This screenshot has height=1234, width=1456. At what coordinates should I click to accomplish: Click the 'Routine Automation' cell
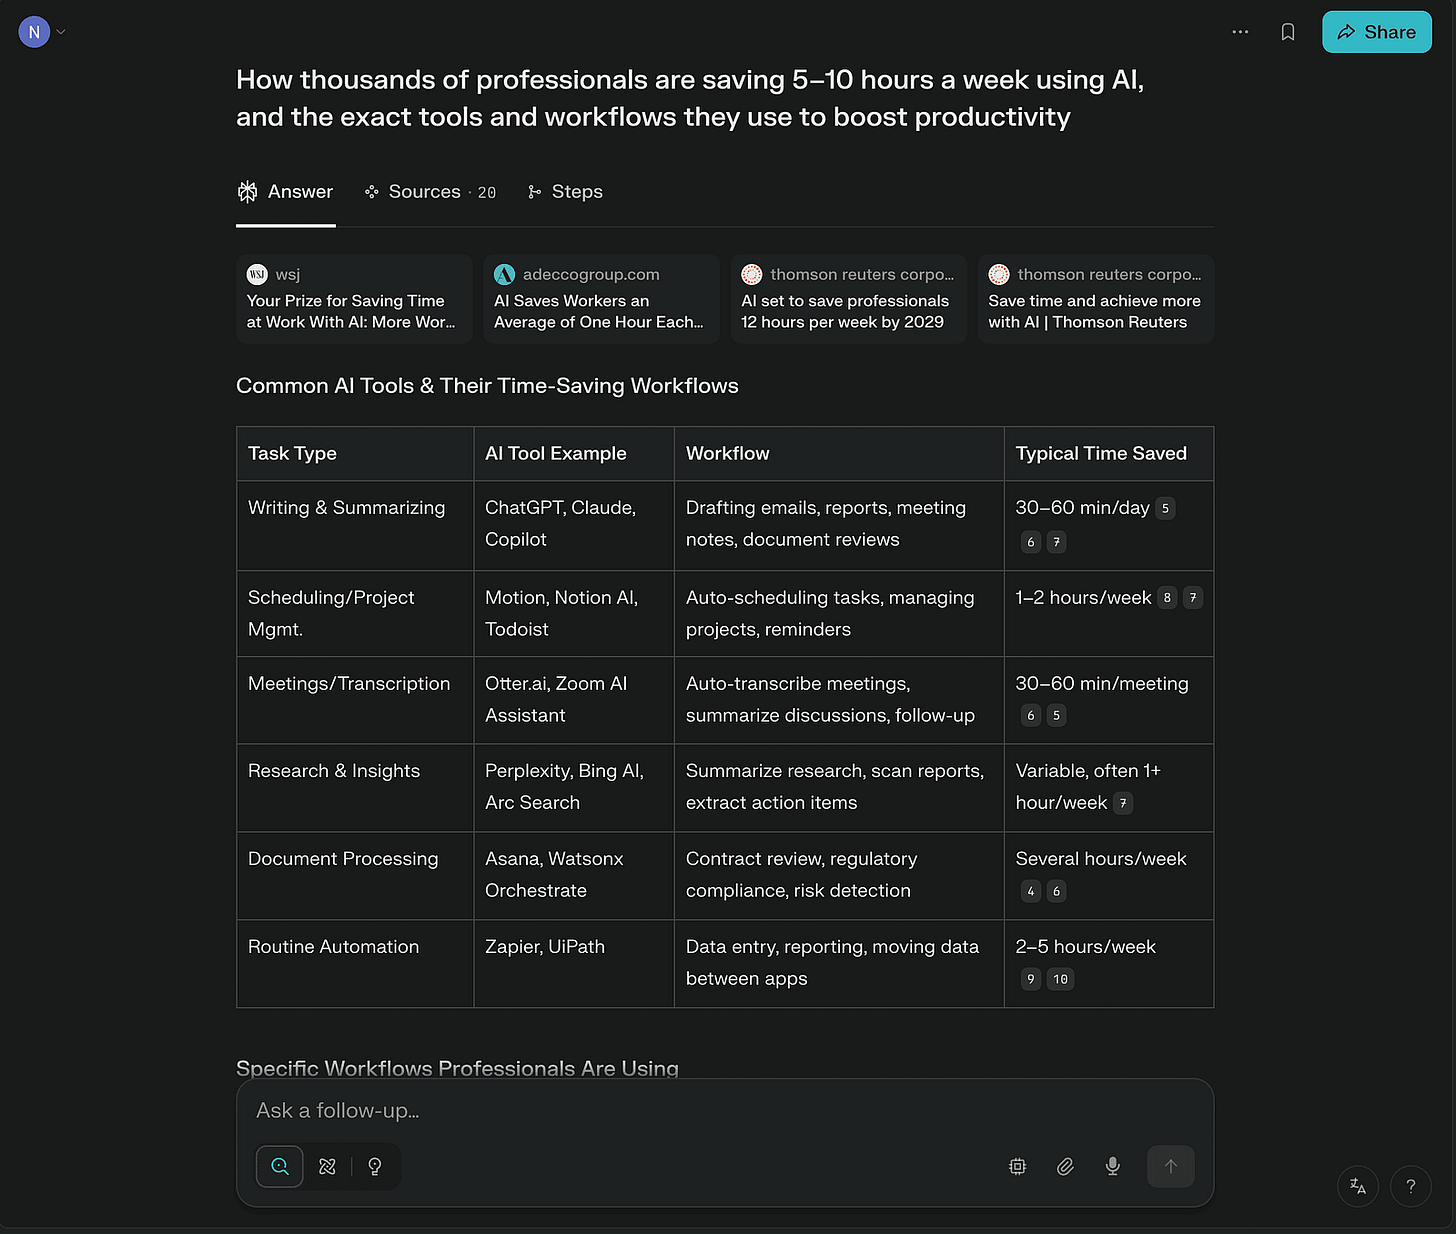click(355, 964)
